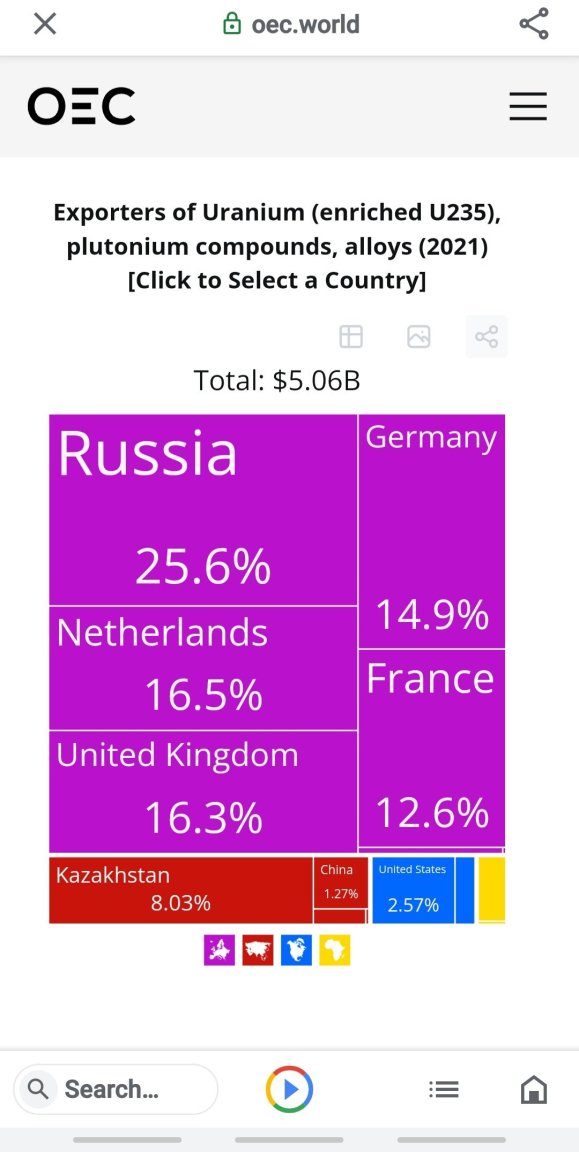Click the OEC logo
The height and width of the screenshot is (1152, 579).
[82, 107]
